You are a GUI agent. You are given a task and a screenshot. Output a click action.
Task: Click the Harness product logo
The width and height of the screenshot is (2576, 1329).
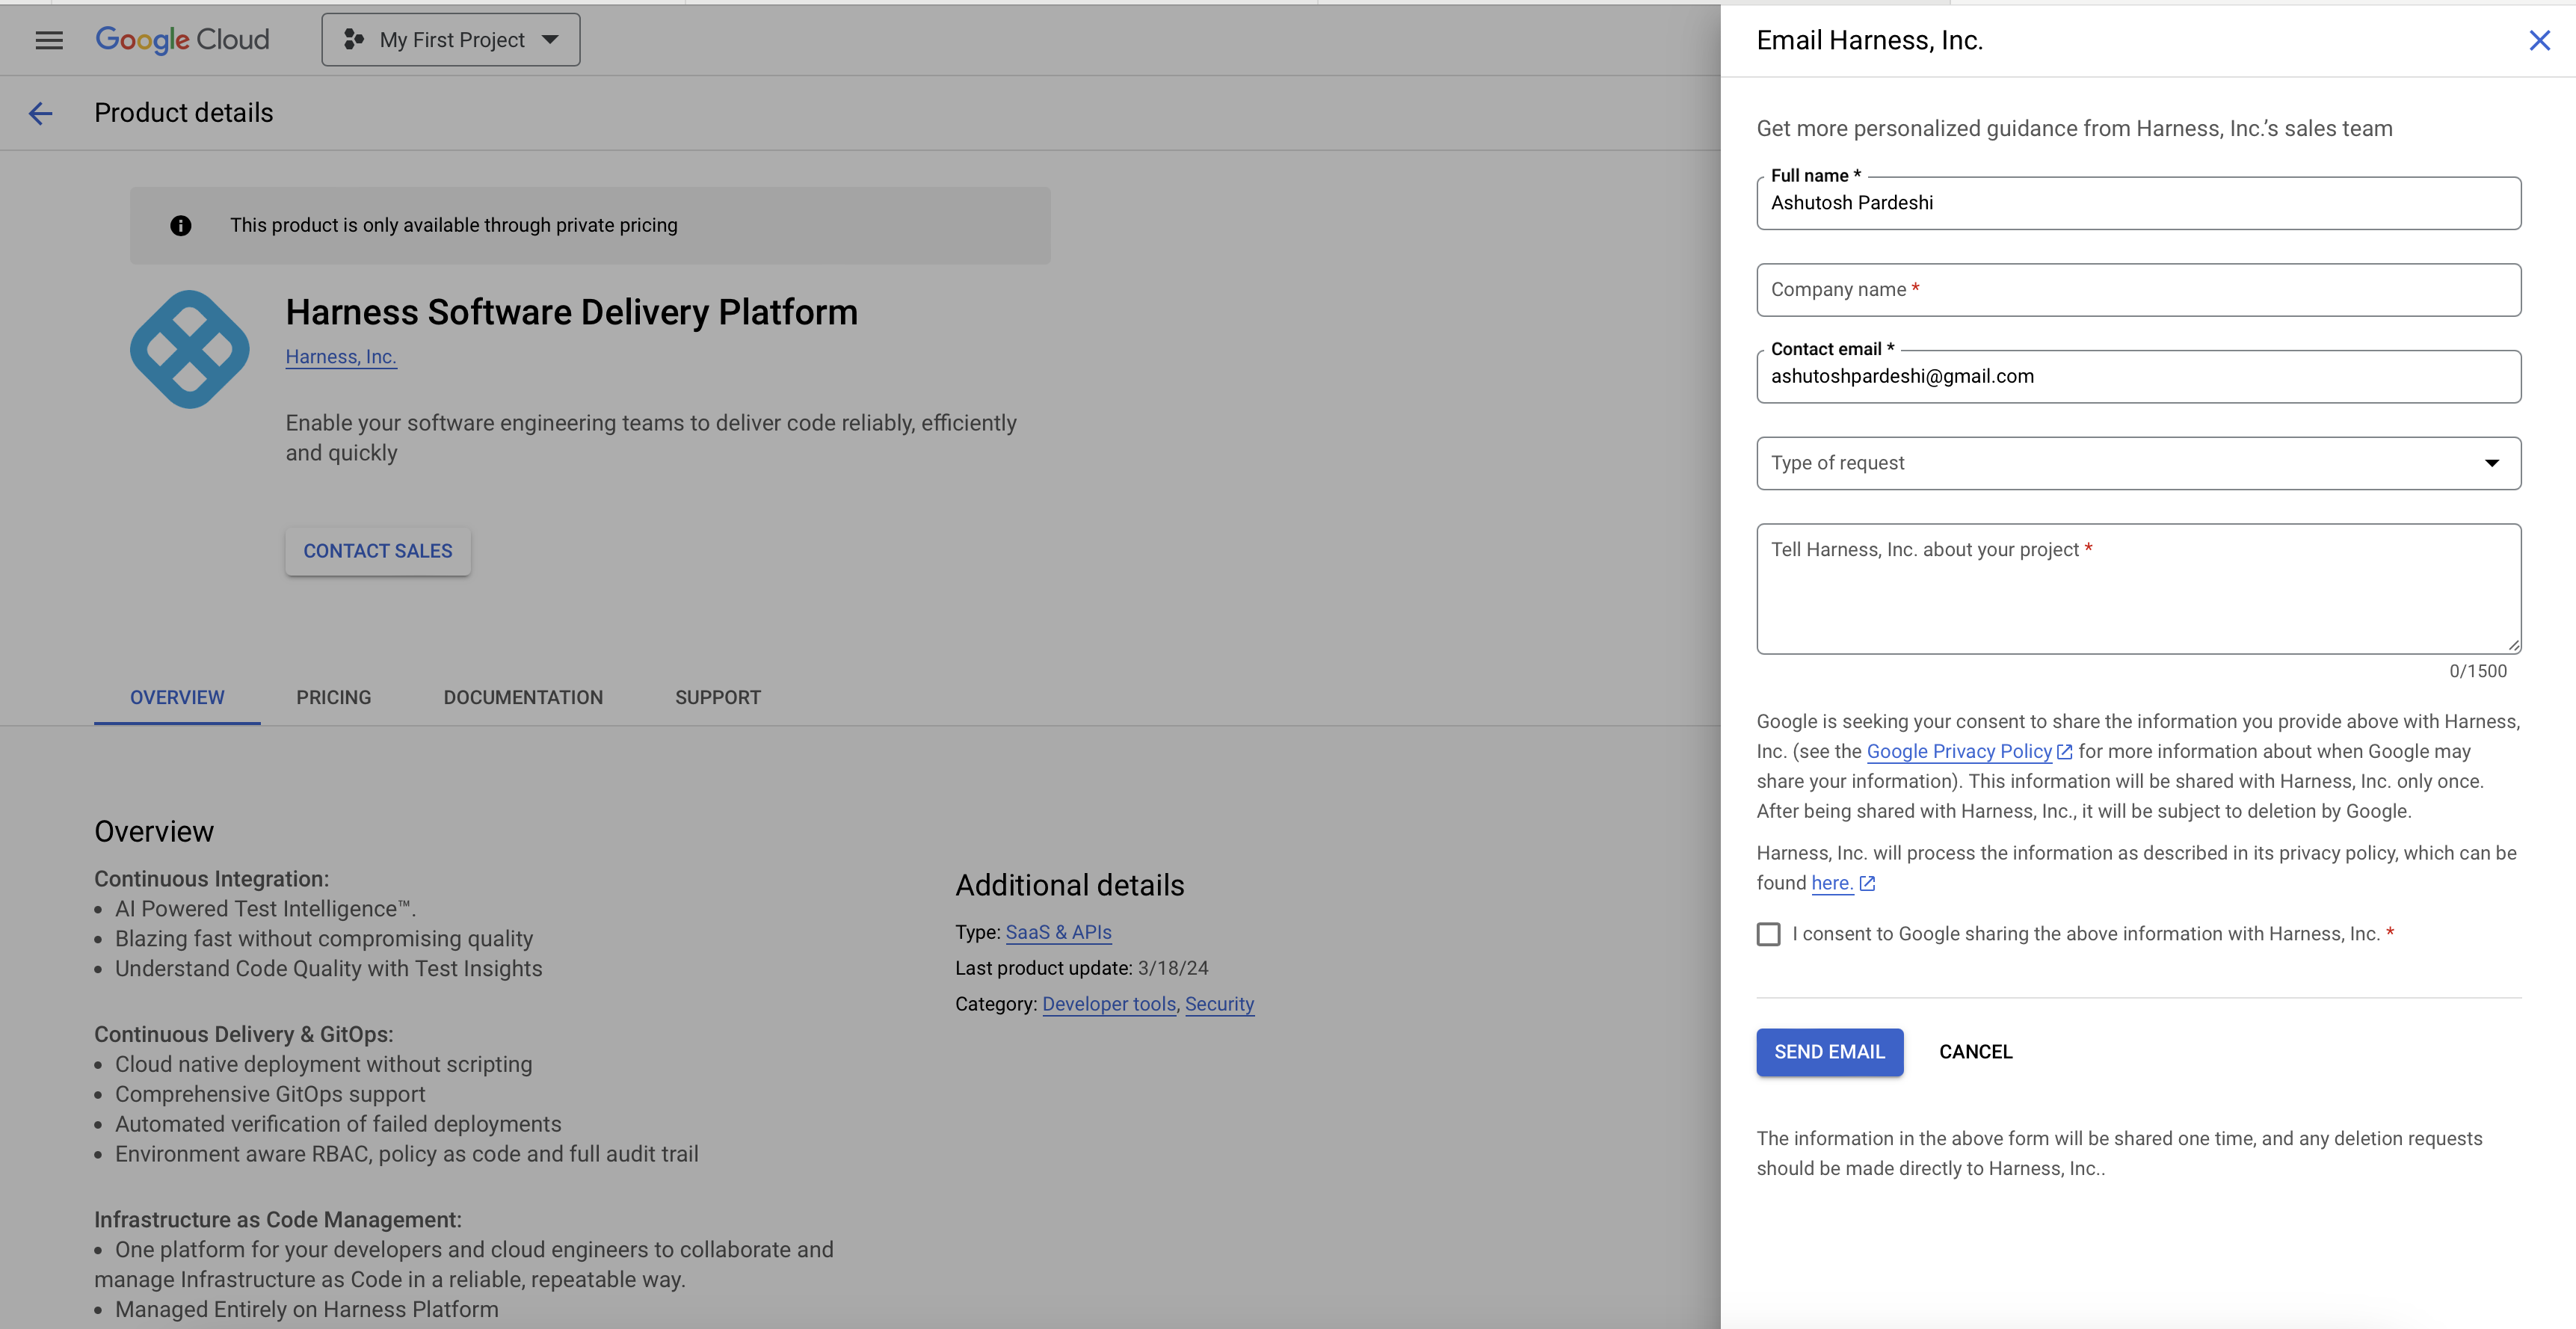pyautogui.click(x=190, y=350)
